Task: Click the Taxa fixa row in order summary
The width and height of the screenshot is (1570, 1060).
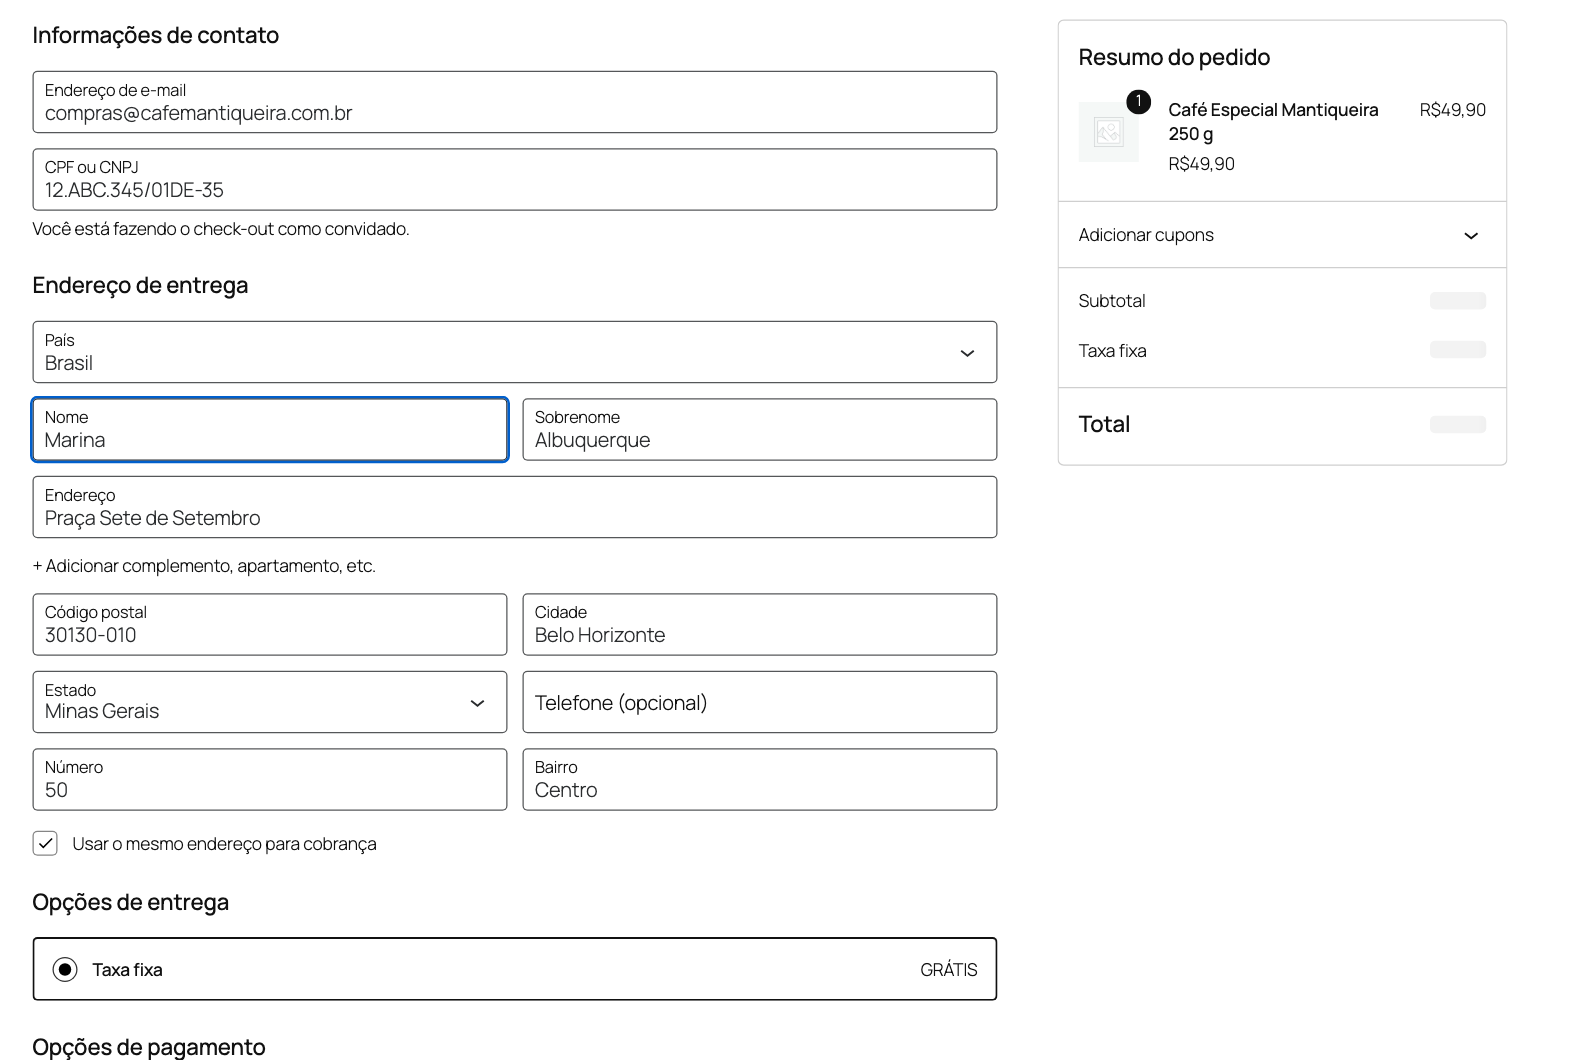Action: [x=1282, y=351]
